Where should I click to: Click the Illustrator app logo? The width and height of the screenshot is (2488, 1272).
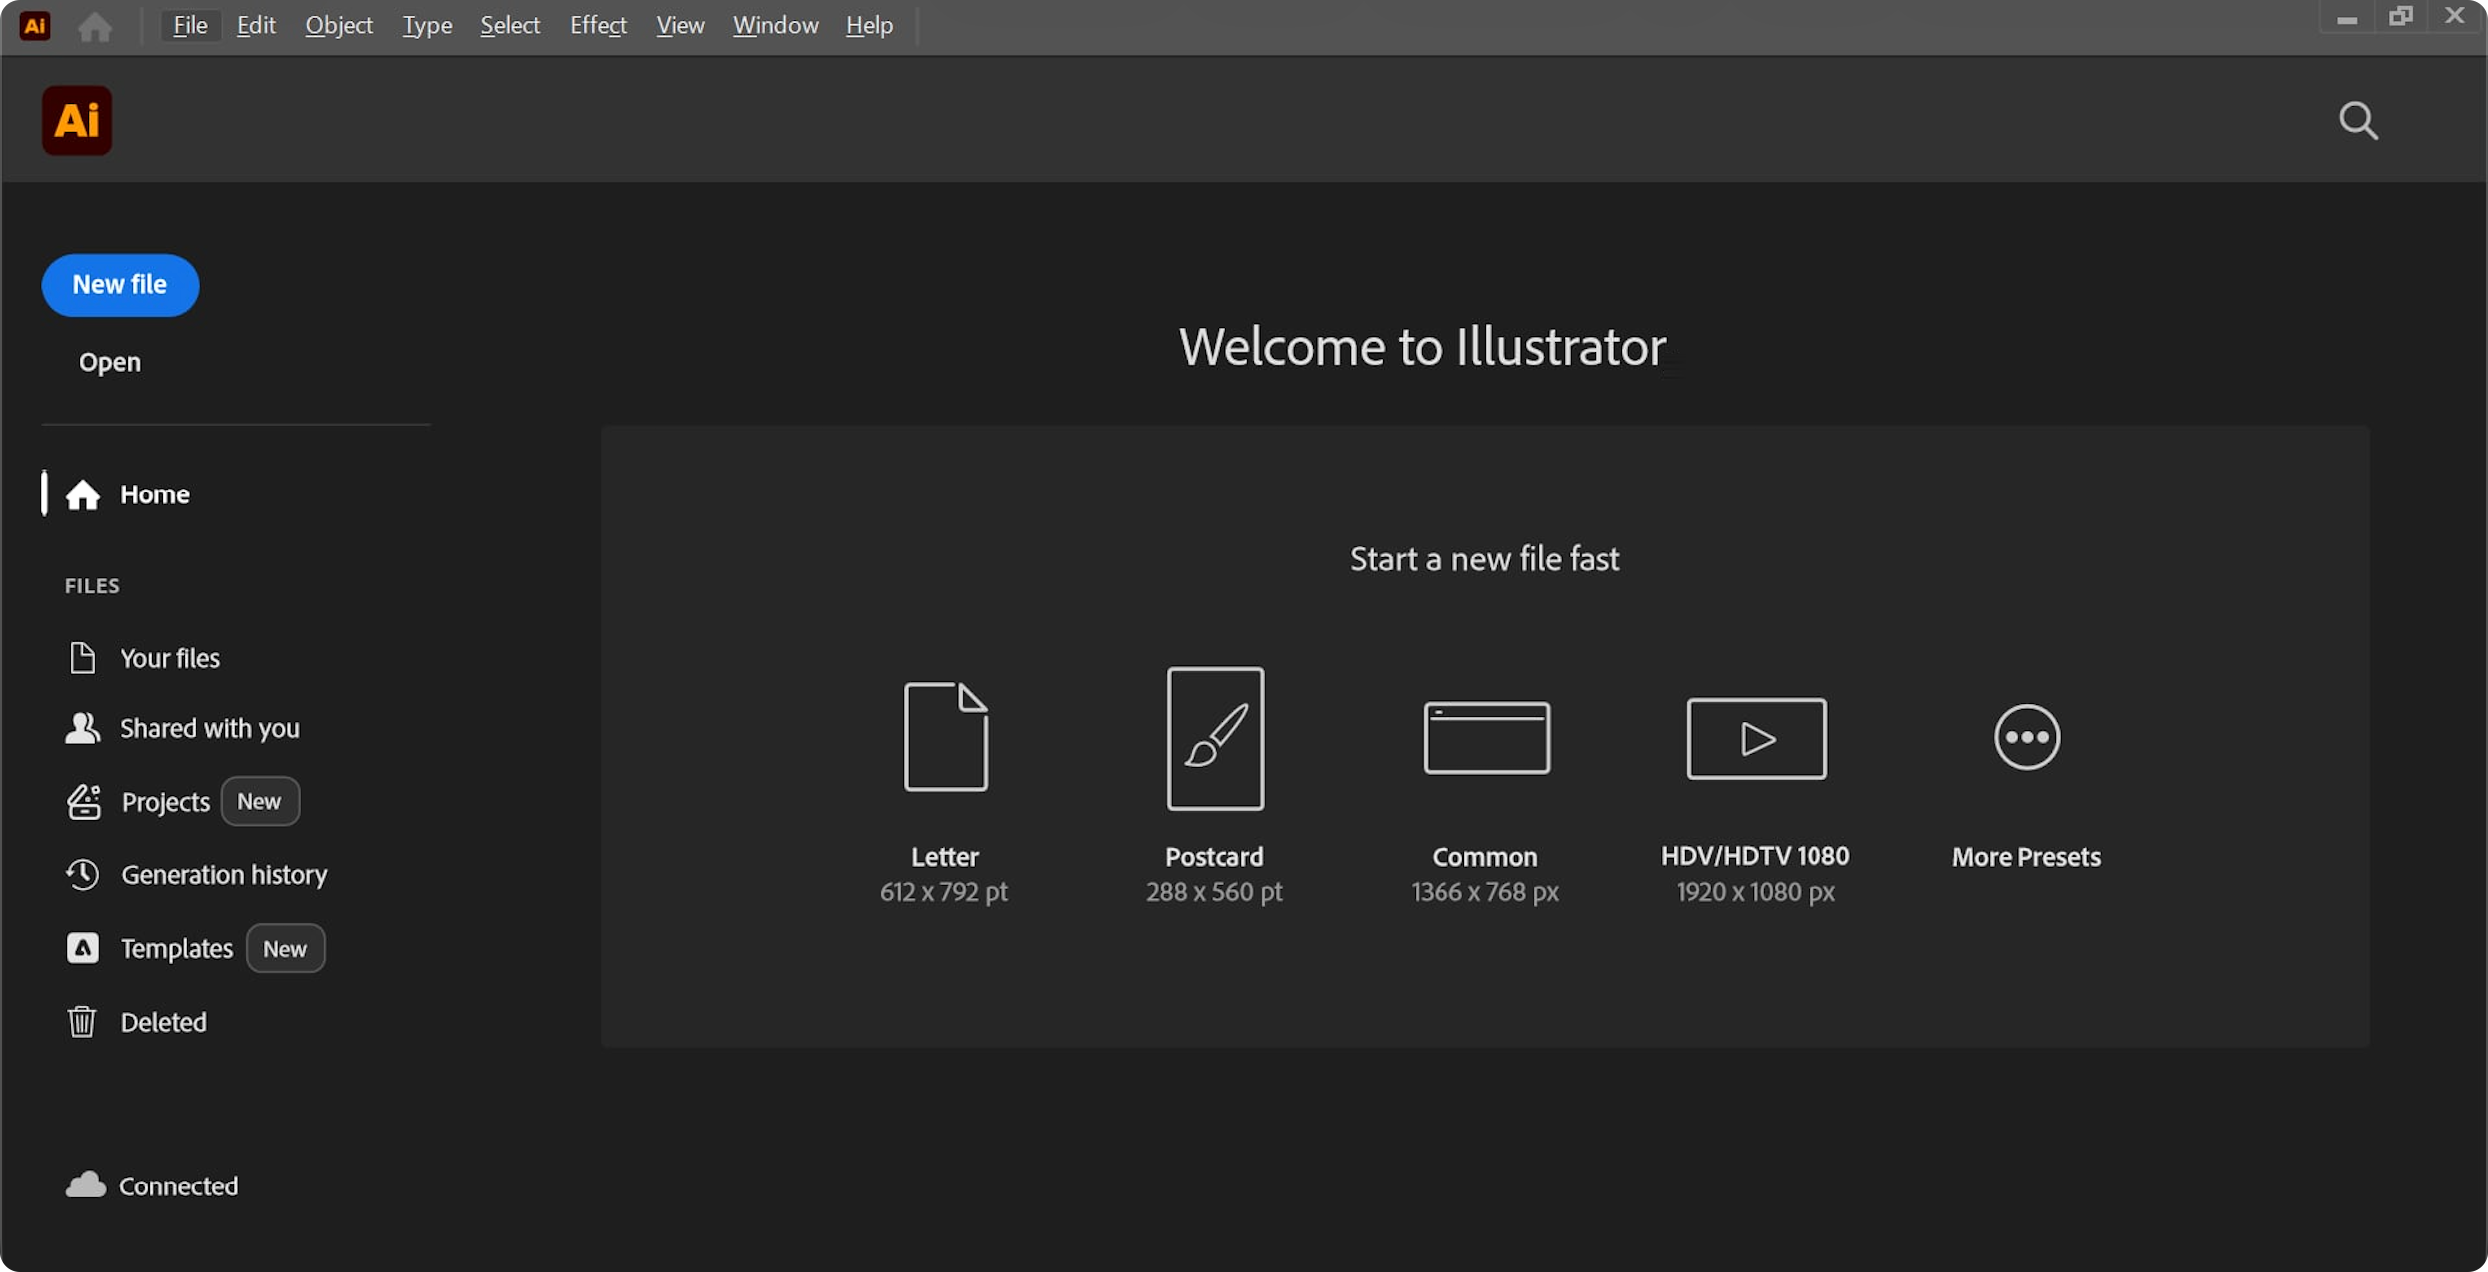pyautogui.click(x=76, y=120)
